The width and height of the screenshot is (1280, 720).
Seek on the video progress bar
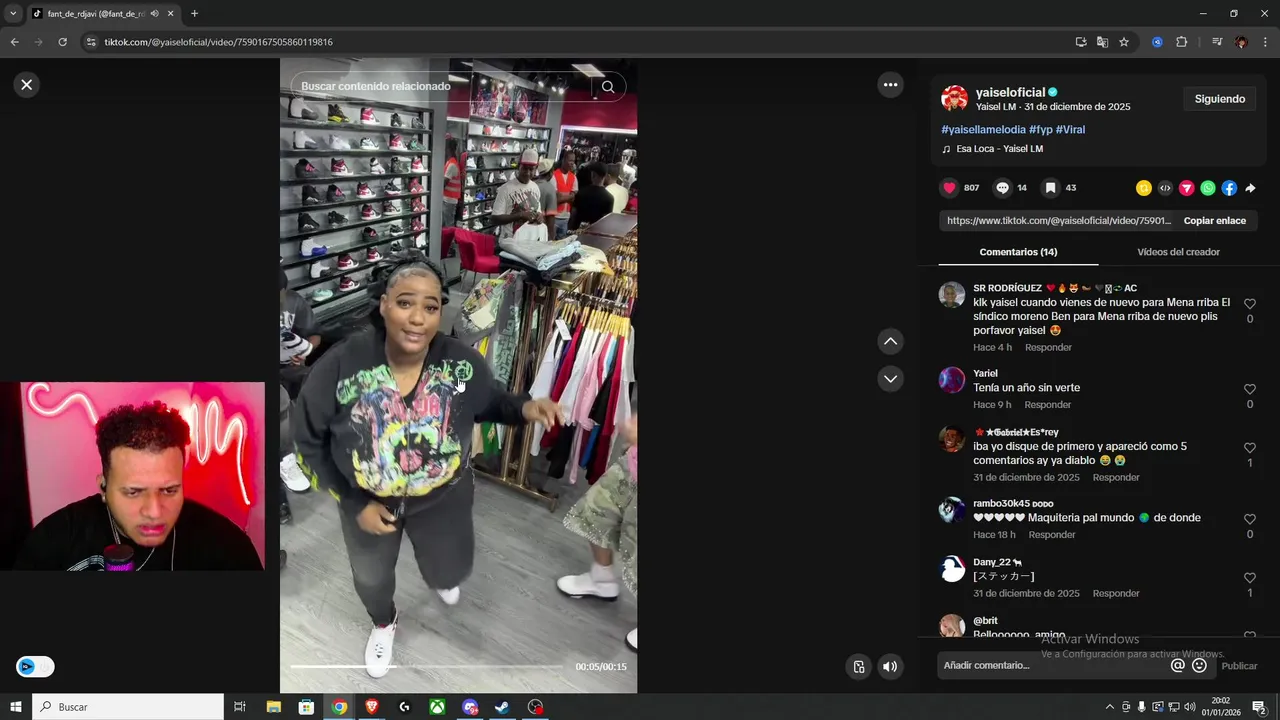tap(427, 667)
